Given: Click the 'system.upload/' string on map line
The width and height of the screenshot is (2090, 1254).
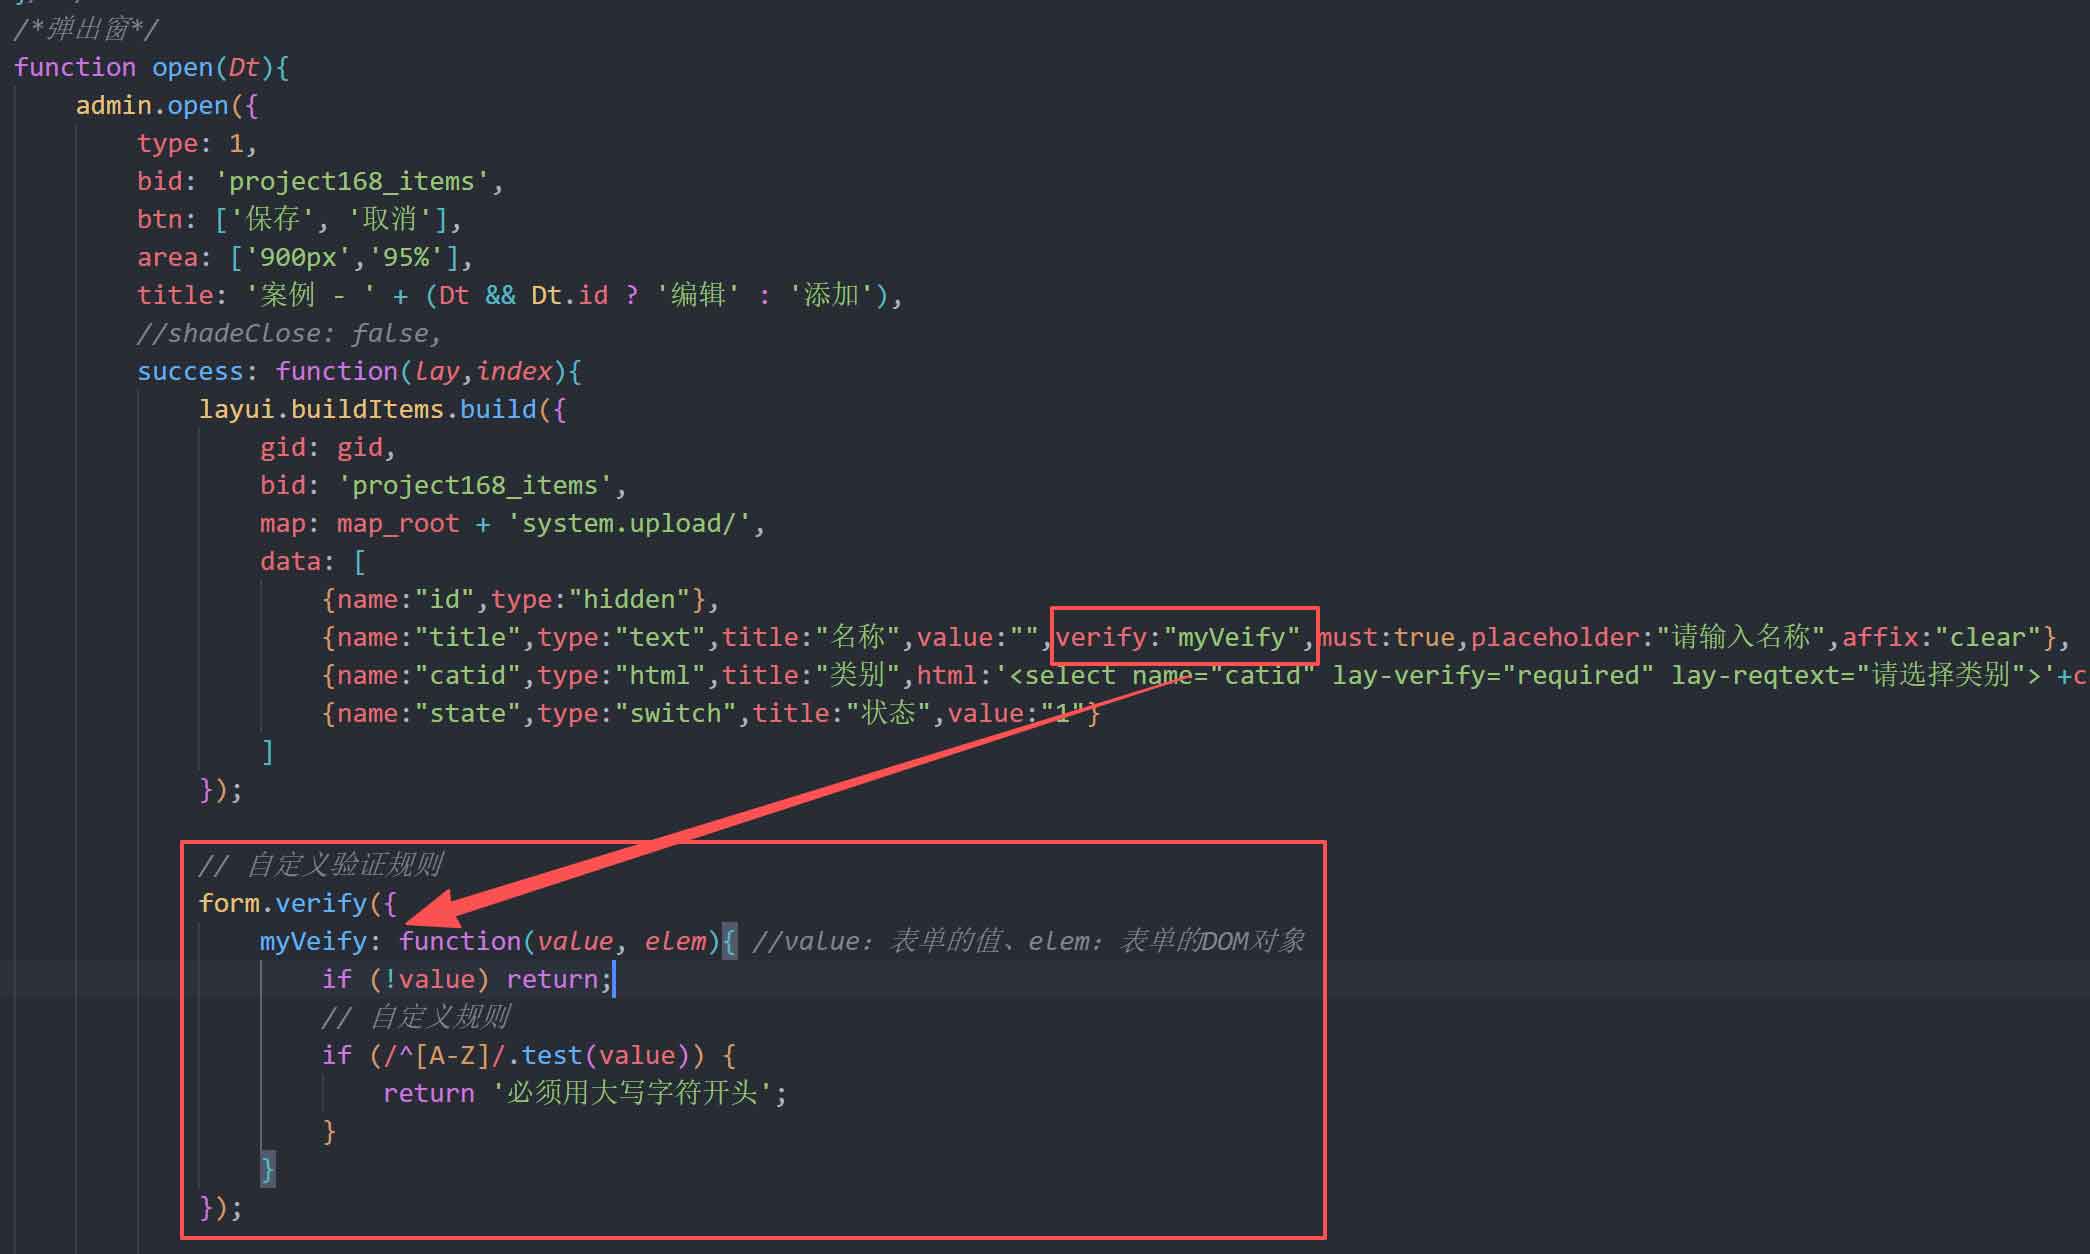Looking at the screenshot, I should (x=629, y=523).
